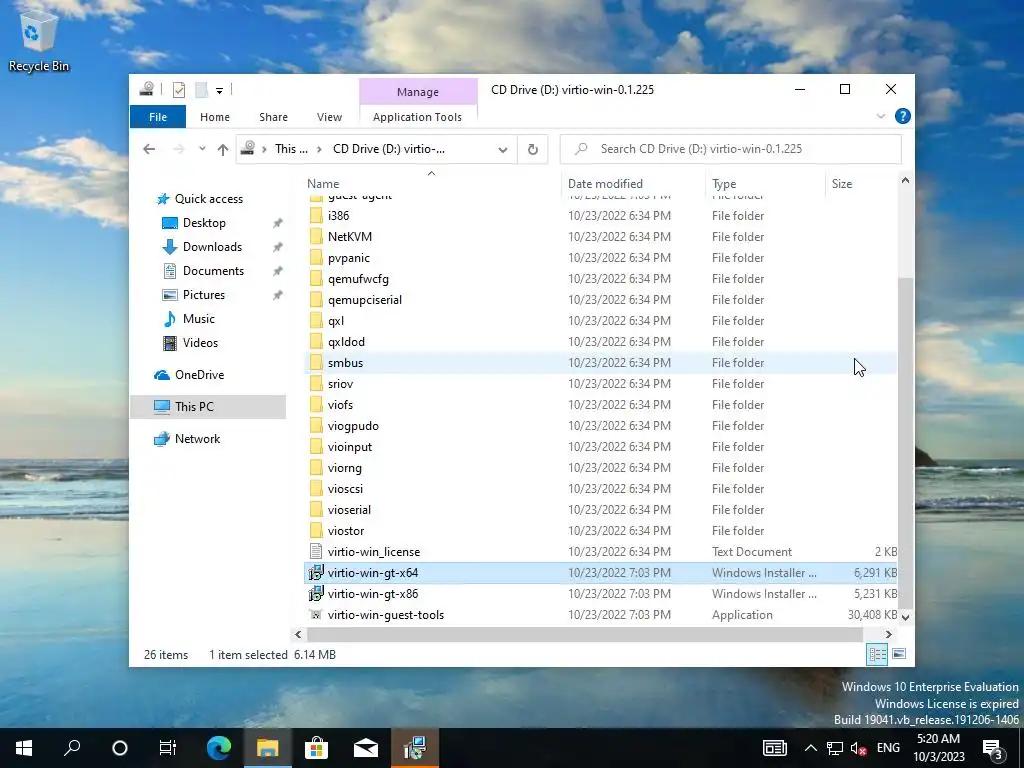Show hidden icons tray chevron

pyautogui.click(x=810, y=748)
